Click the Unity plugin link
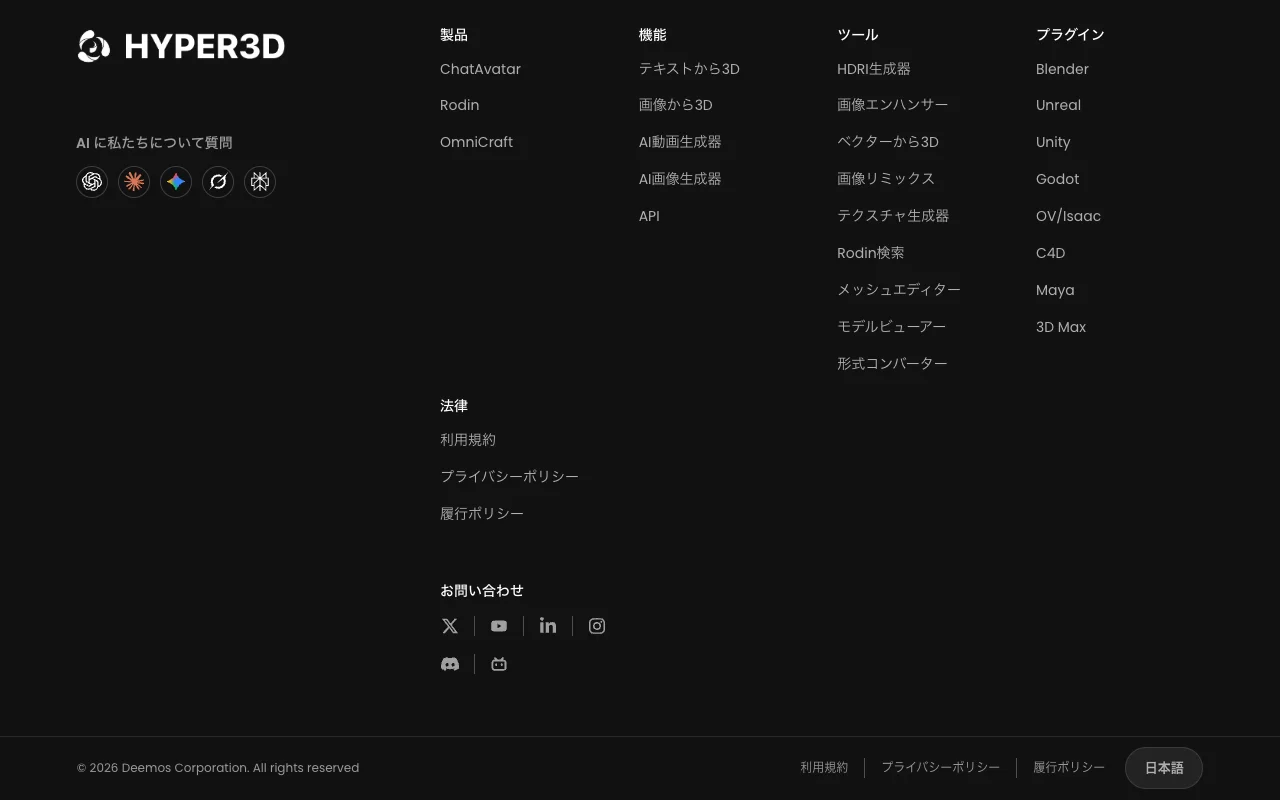The width and height of the screenshot is (1280, 800). click(1053, 142)
